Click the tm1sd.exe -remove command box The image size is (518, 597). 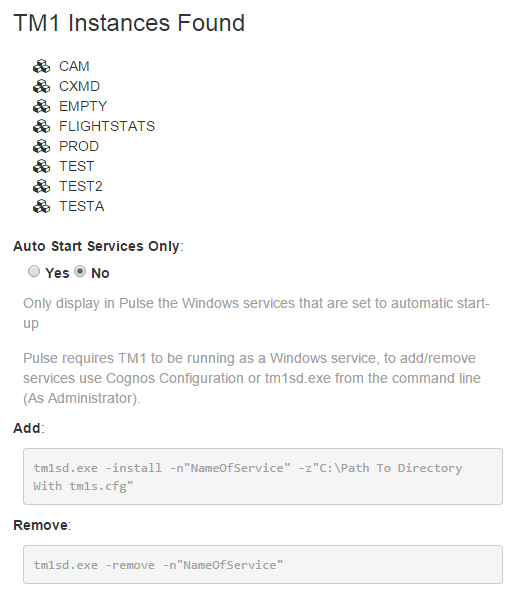click(x=263, y=565)
